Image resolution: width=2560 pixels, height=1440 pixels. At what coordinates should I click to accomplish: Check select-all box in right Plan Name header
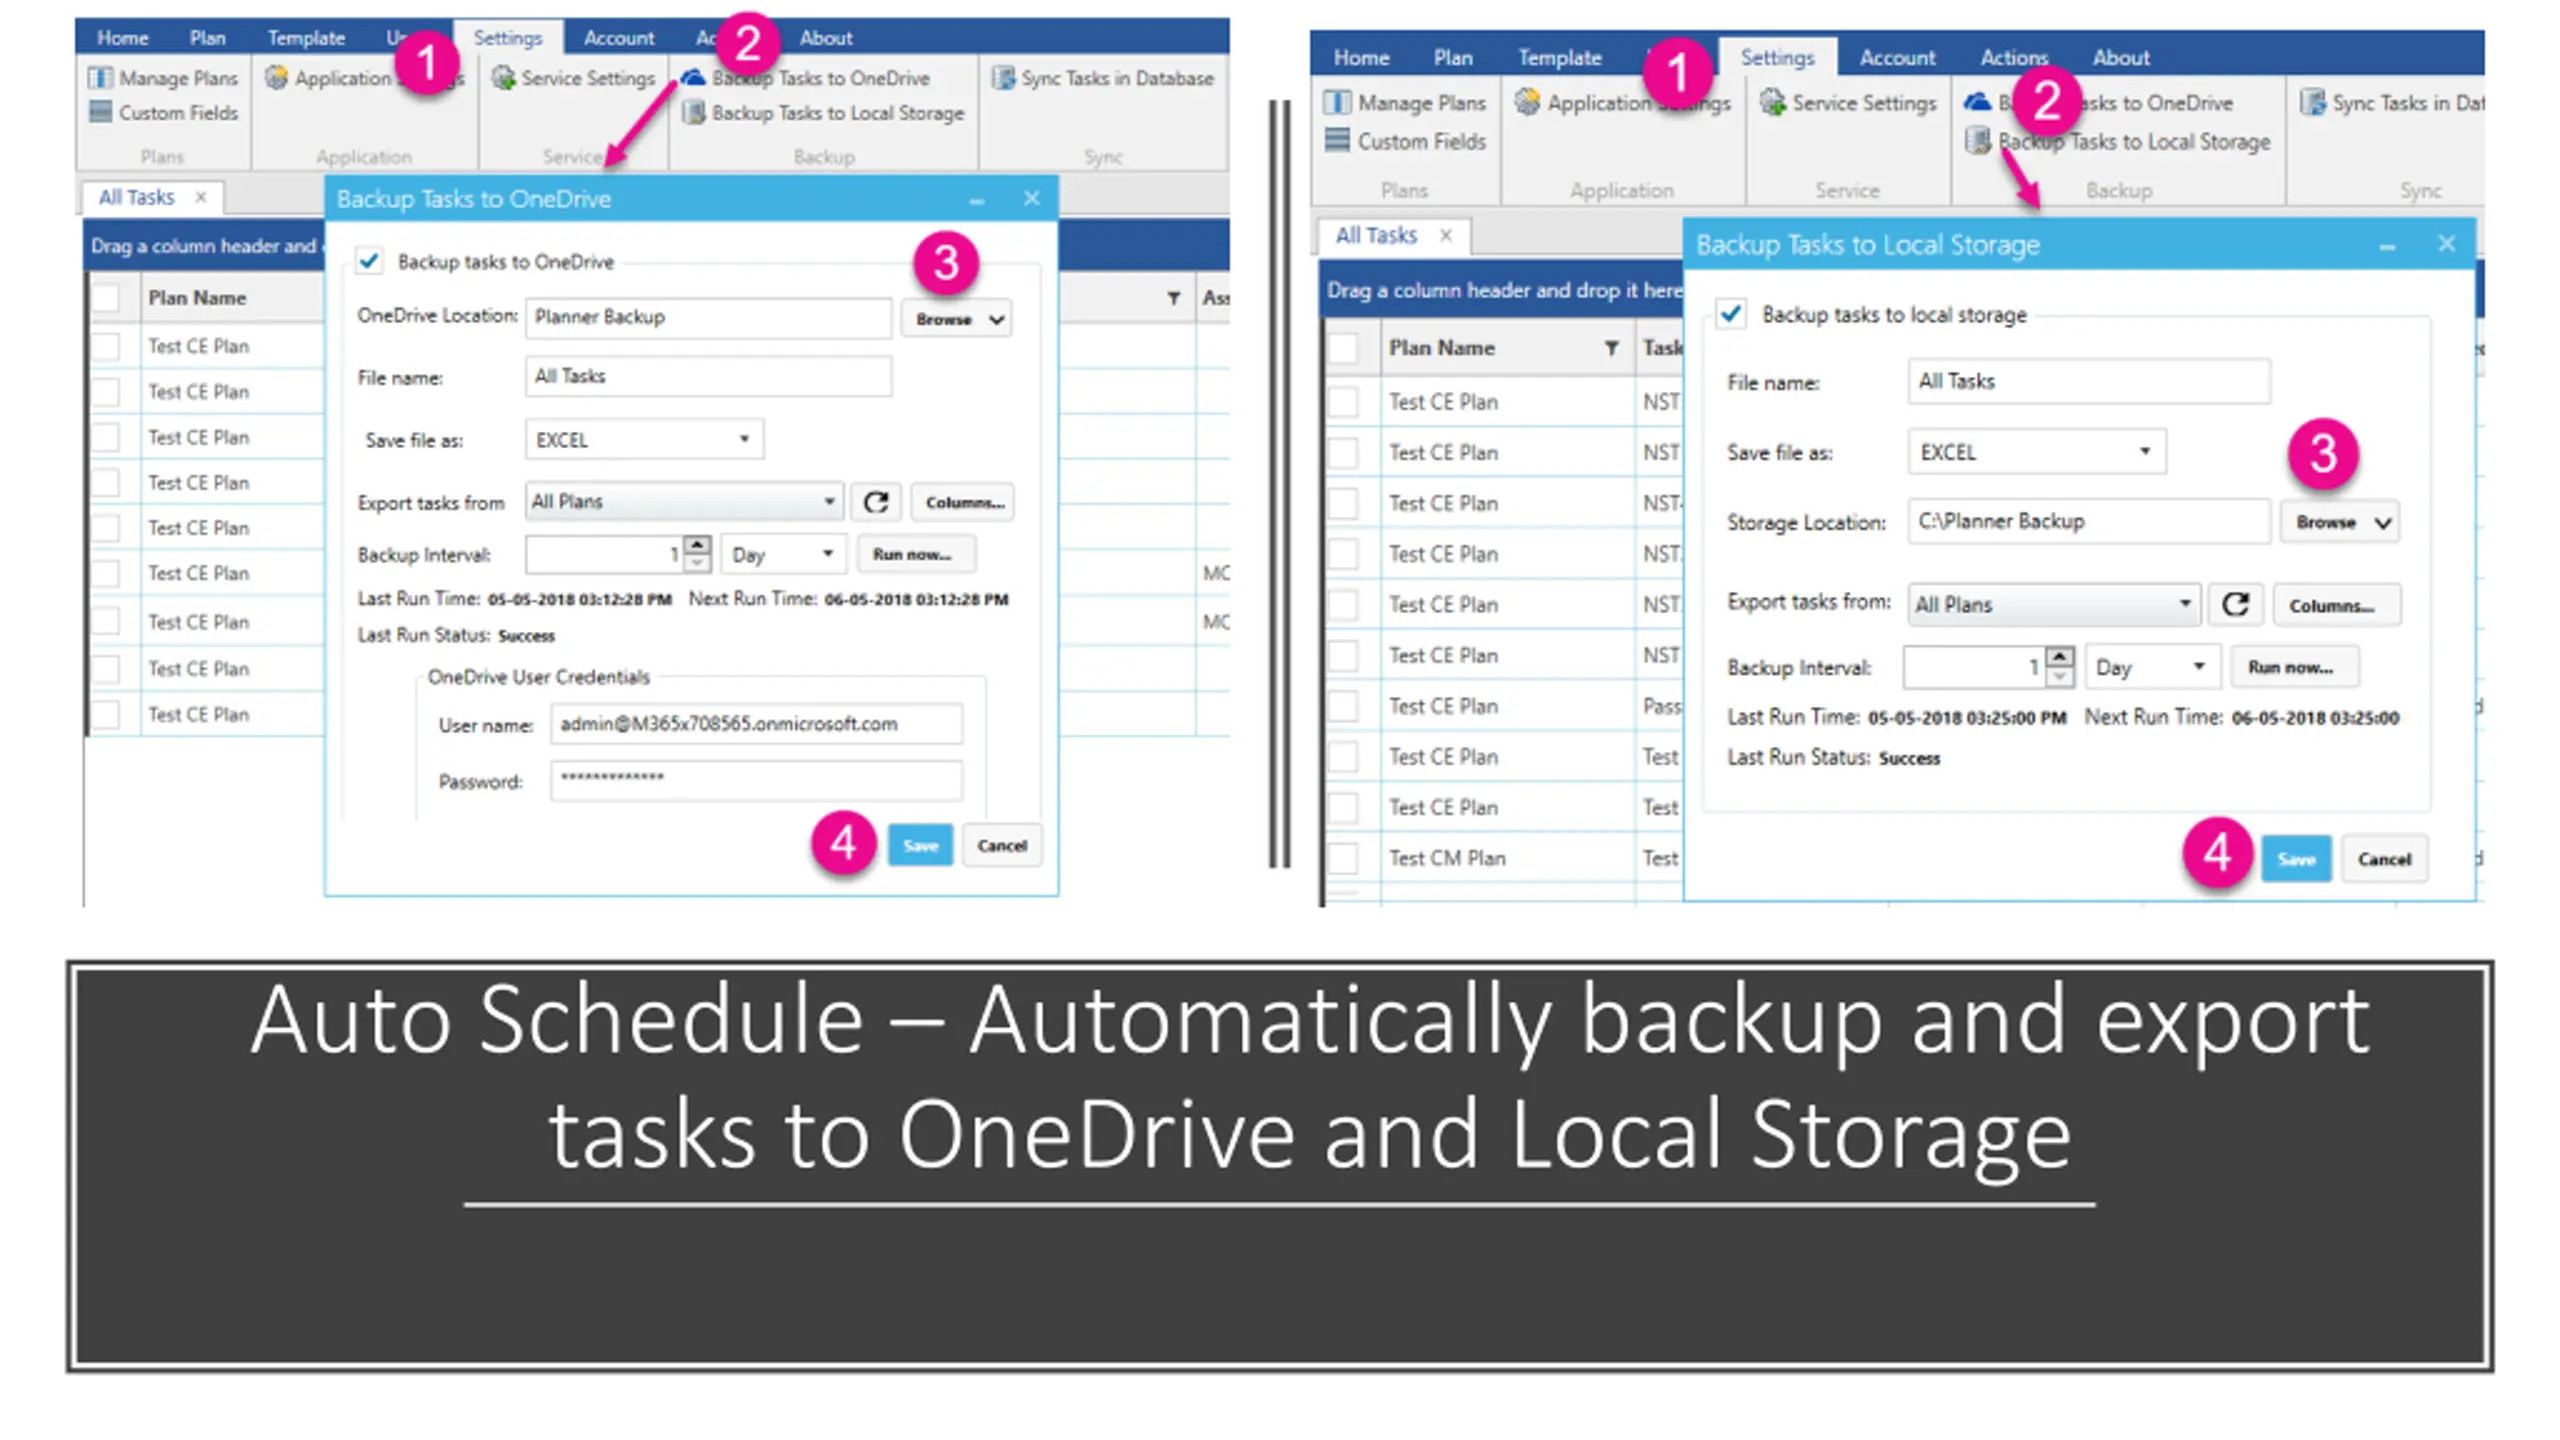[1342, 348]
